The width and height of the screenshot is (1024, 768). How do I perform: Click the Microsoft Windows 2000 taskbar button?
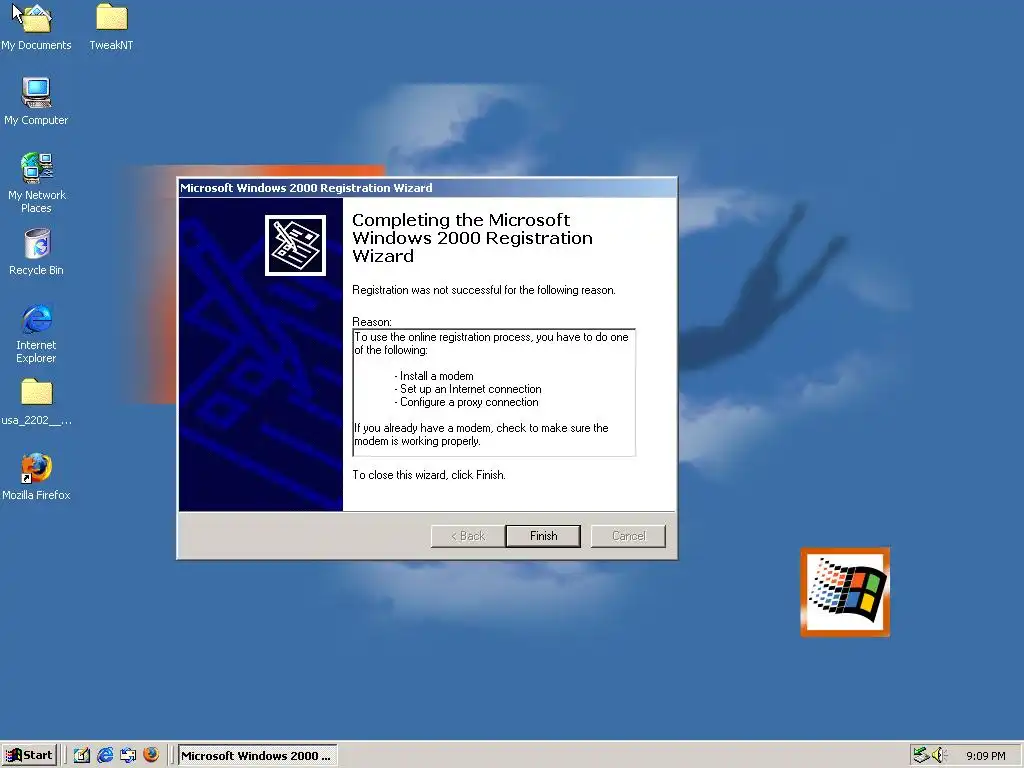[x=257, y=755]
